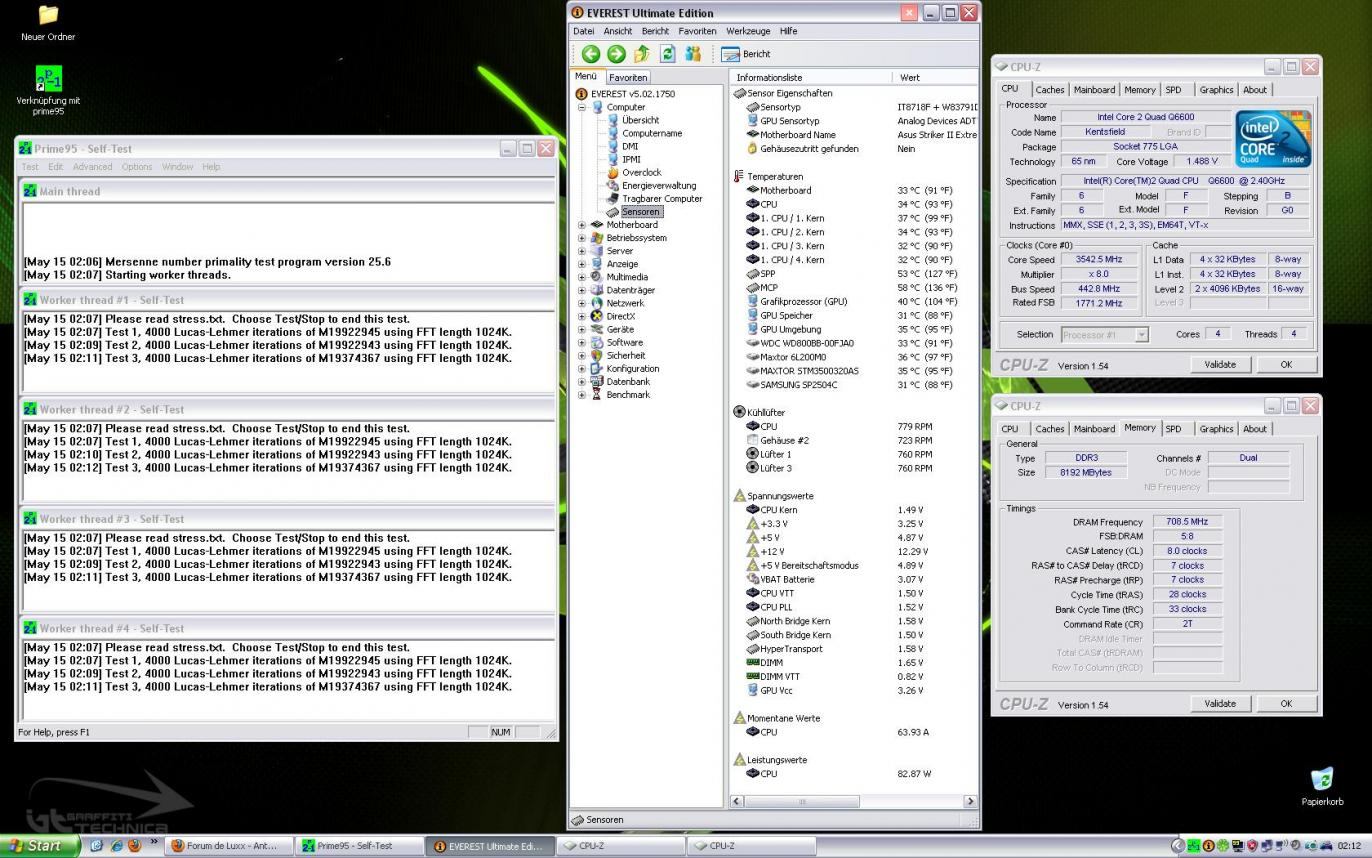Open EVEREST Werkzeuge menu
This screenshot has height=858, width=1372.
click(x=748, y=31)
